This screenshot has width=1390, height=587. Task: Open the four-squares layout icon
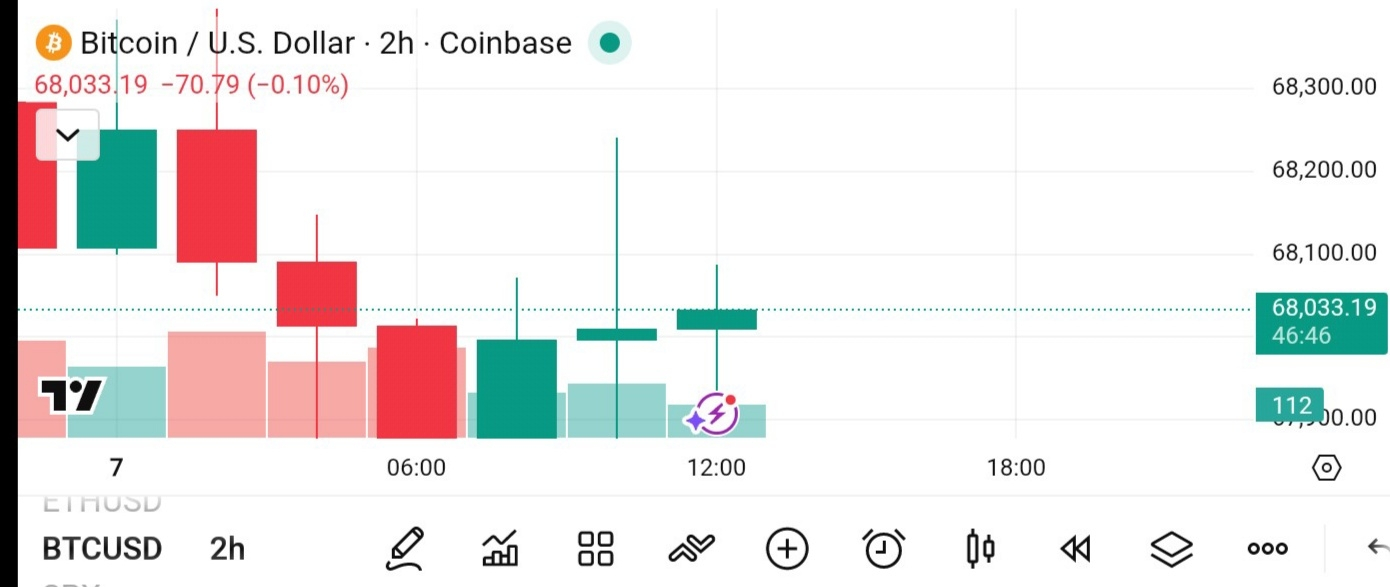[x=596, y=548]
